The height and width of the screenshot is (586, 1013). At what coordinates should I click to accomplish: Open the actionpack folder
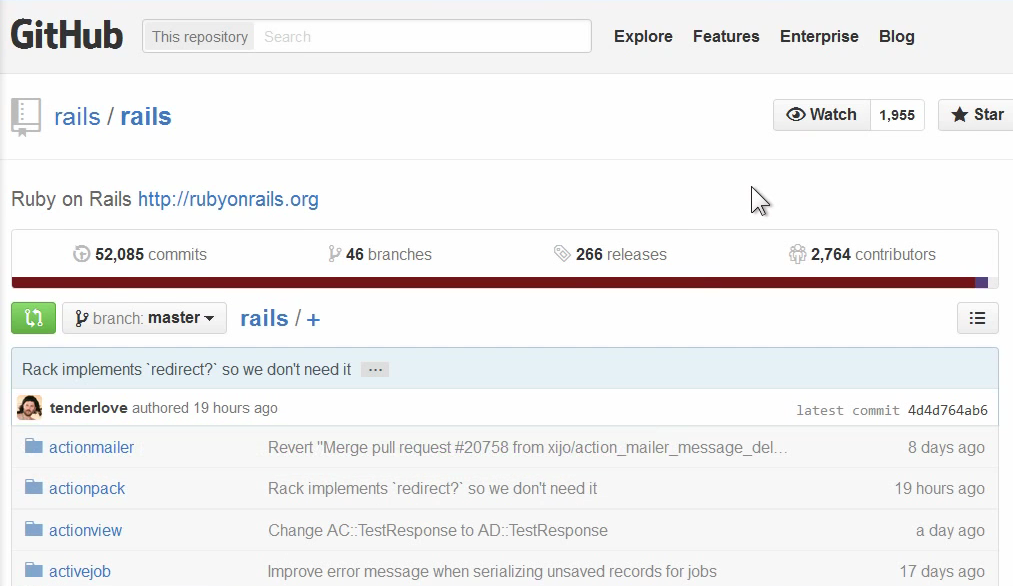pyautogui.click(x=87, y=488)
